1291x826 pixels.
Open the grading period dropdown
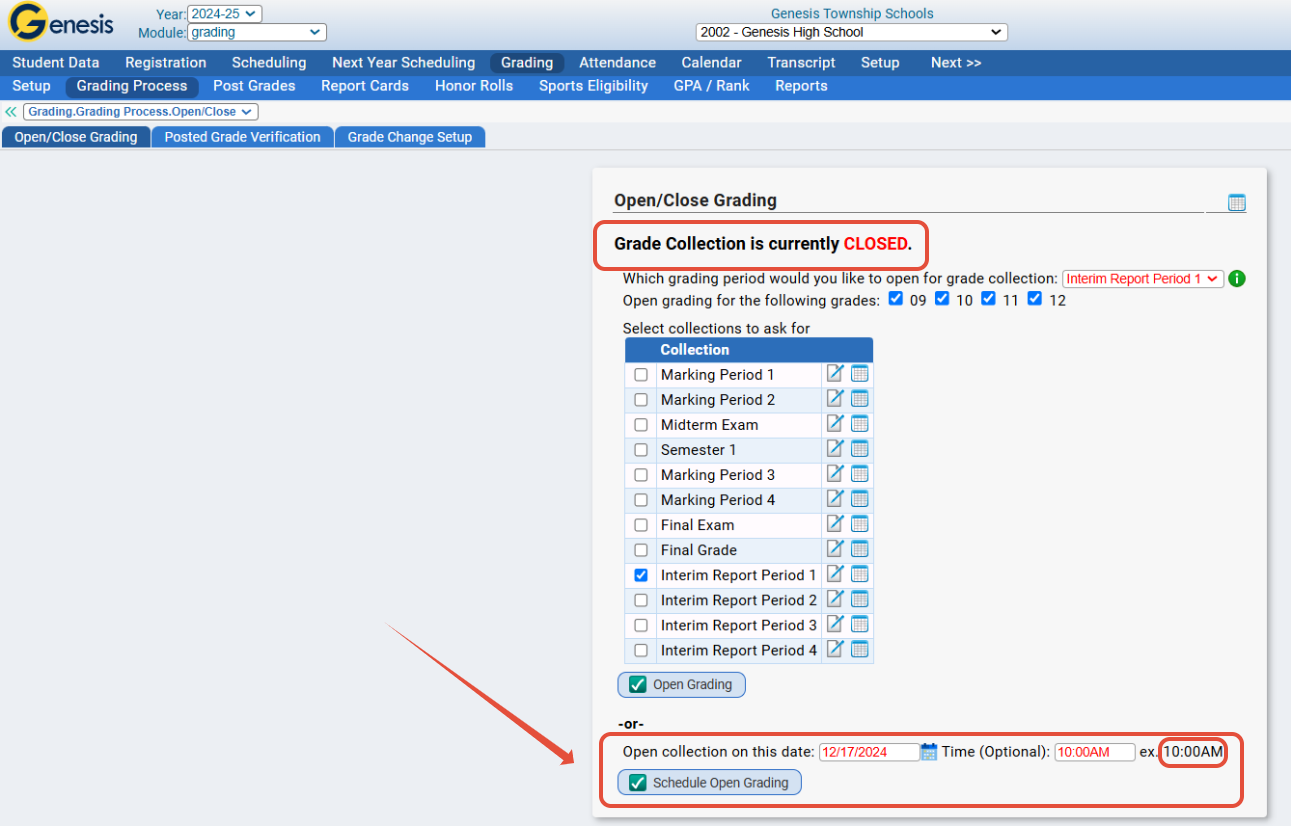1143,279
